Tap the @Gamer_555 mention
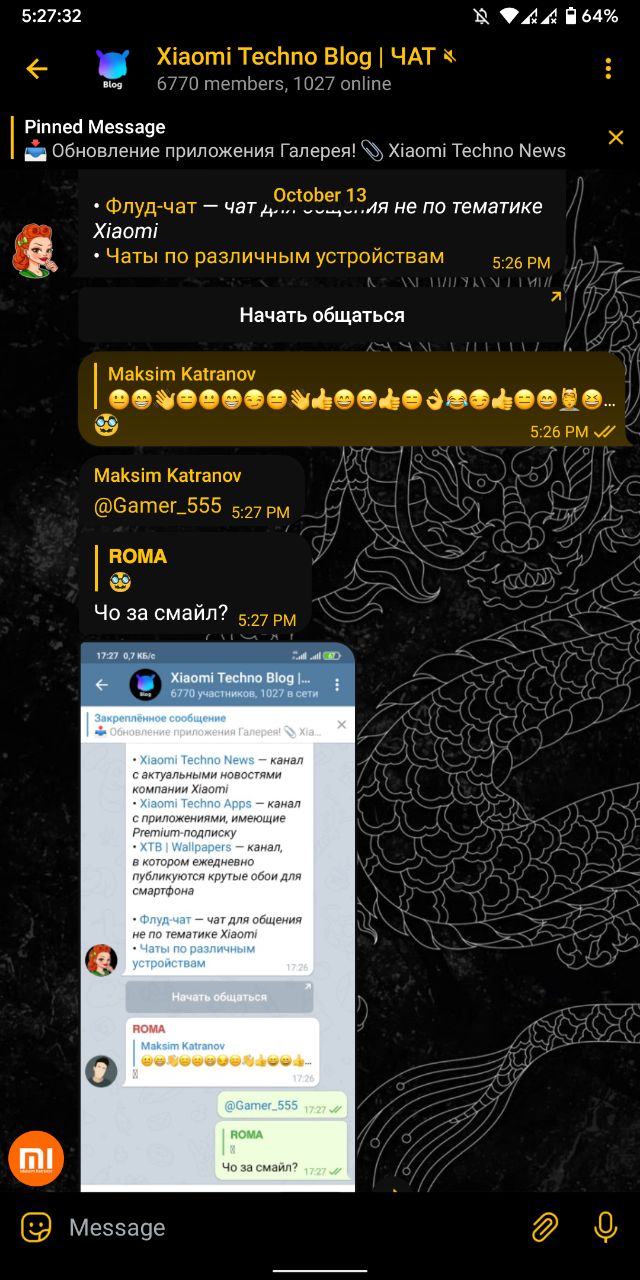This screenshot has height=1280, width=640. point(158,506)
